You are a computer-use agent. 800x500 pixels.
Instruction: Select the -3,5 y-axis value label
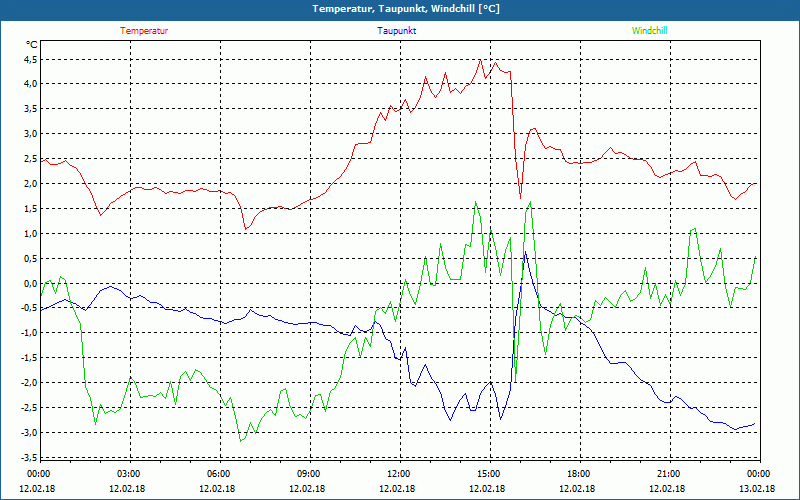click(28, 457)
